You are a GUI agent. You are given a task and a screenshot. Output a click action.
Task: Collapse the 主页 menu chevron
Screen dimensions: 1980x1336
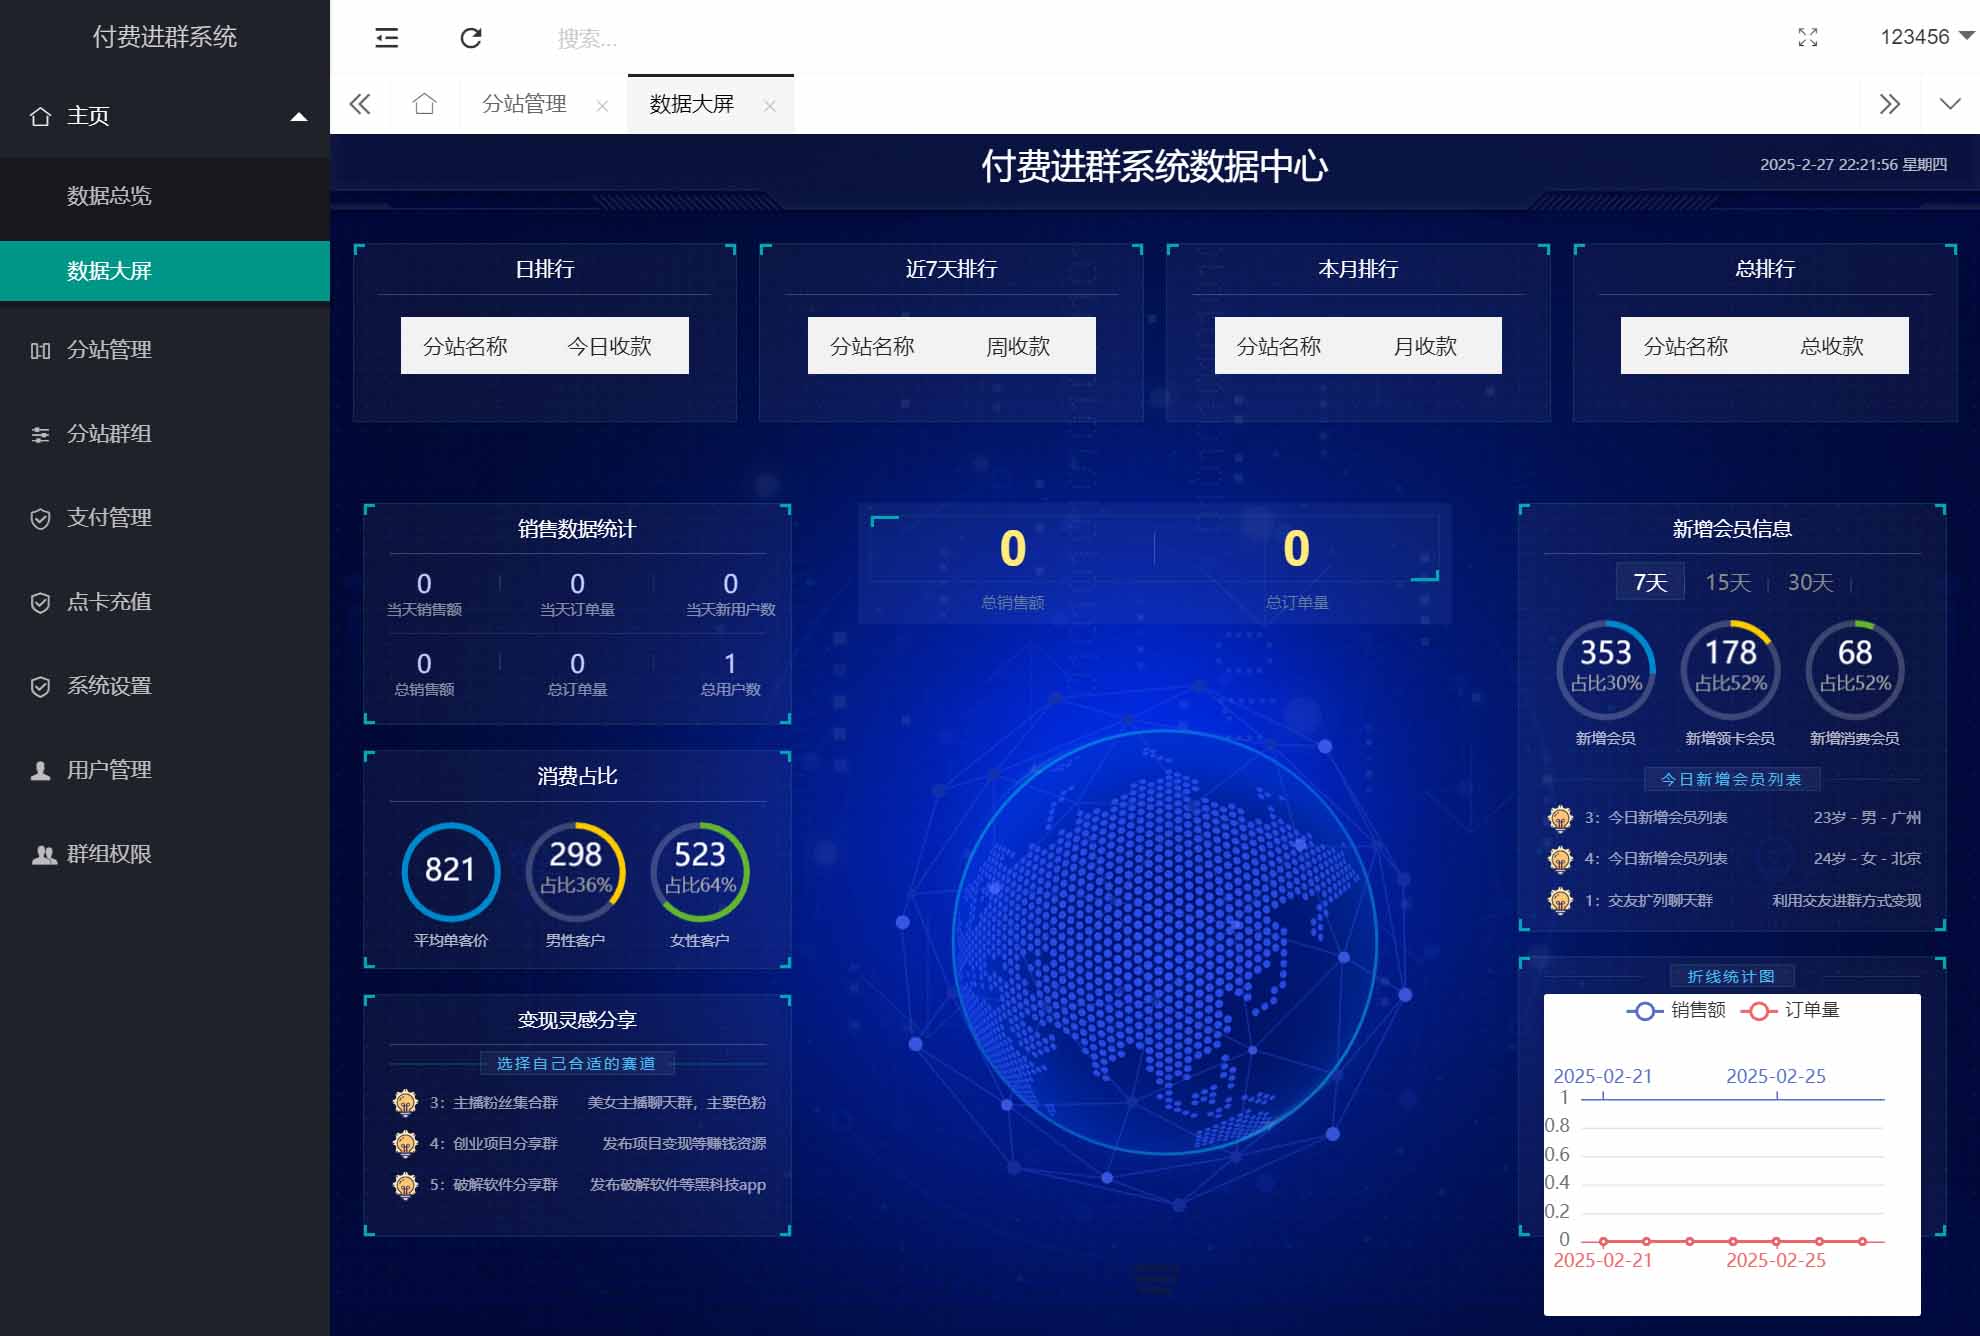[298, 116]
